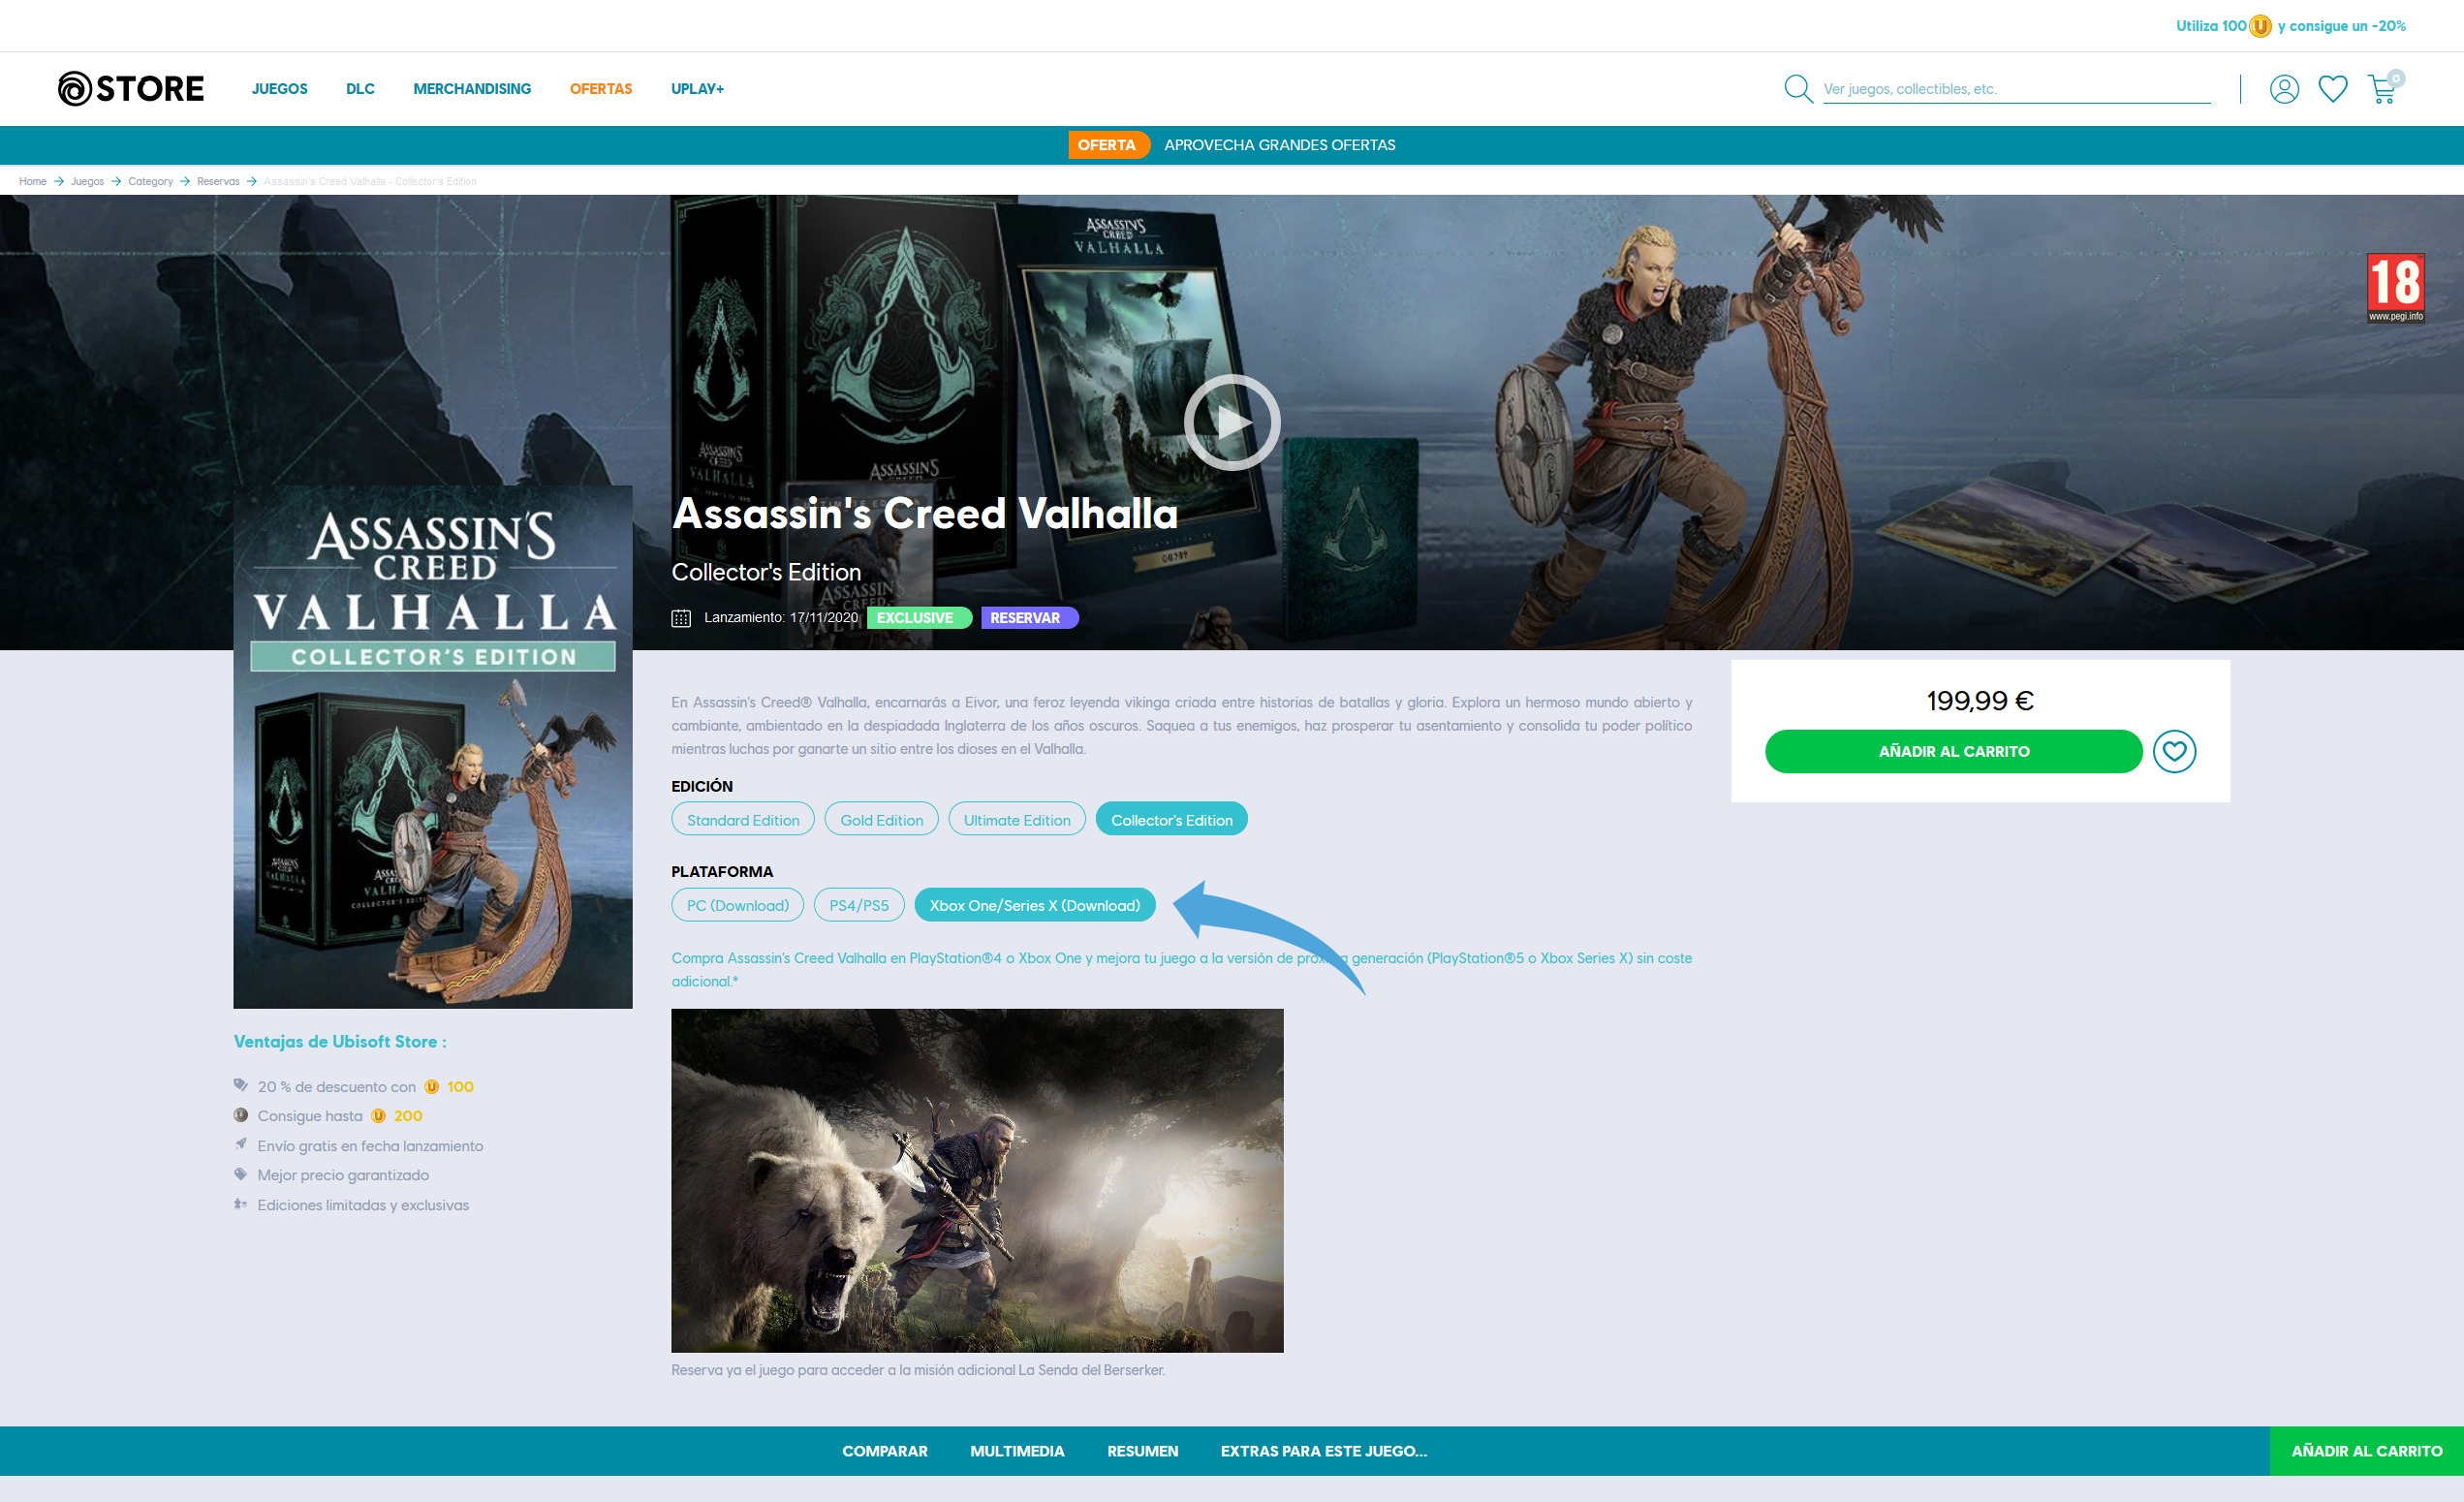Viewport: 2464px width, 1502px height.
Task: Click the release date calendar icon
Action: (681, 618)
